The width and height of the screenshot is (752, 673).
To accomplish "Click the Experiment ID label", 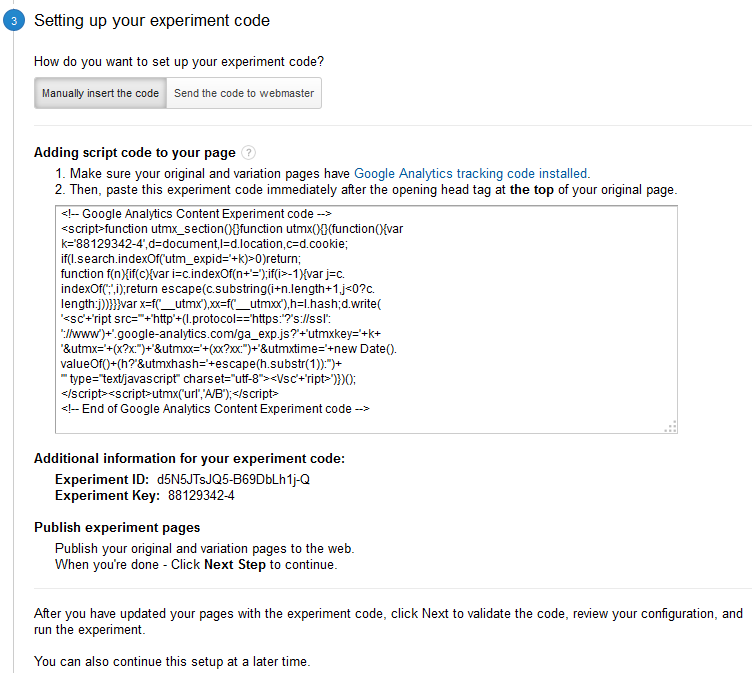I will point(101,480).
